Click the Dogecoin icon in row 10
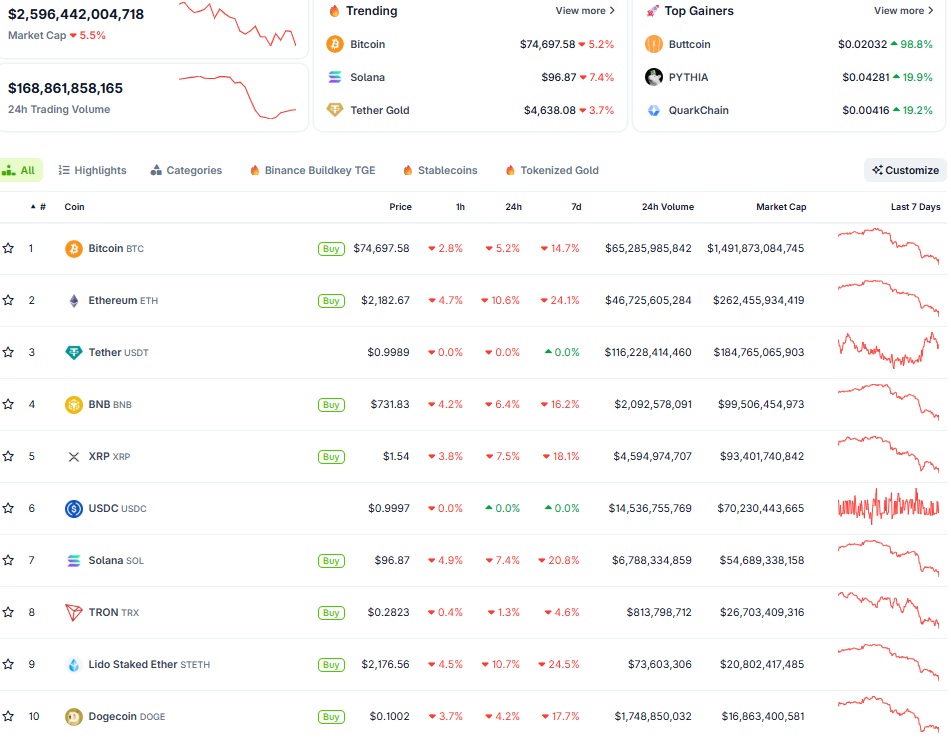951x741 pixels. tap(74, 716)
